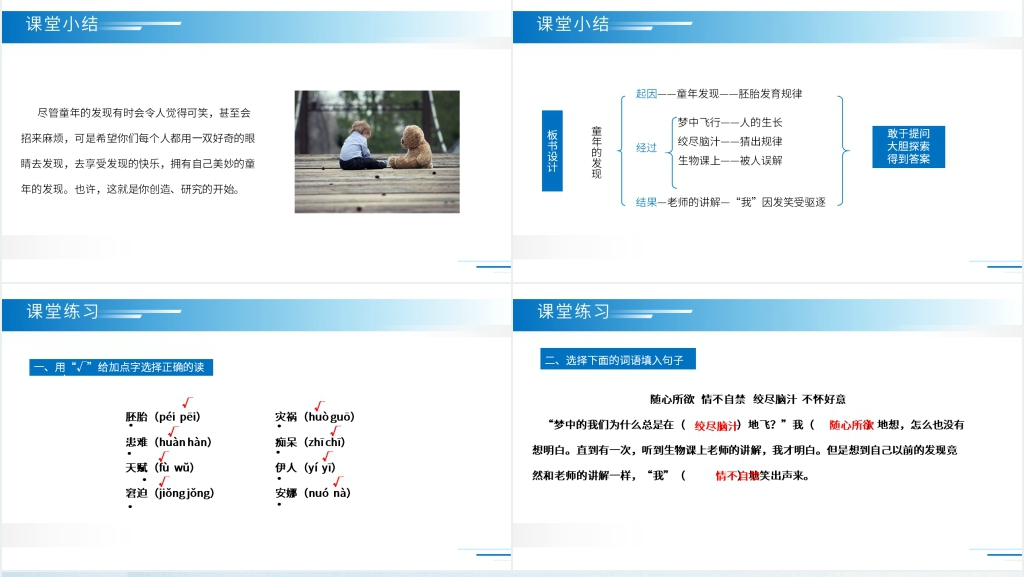Screen dimensions: 1024x577
Task: Click the red check mark above 伊人 pinyin
Action: [x=326, y=456]
